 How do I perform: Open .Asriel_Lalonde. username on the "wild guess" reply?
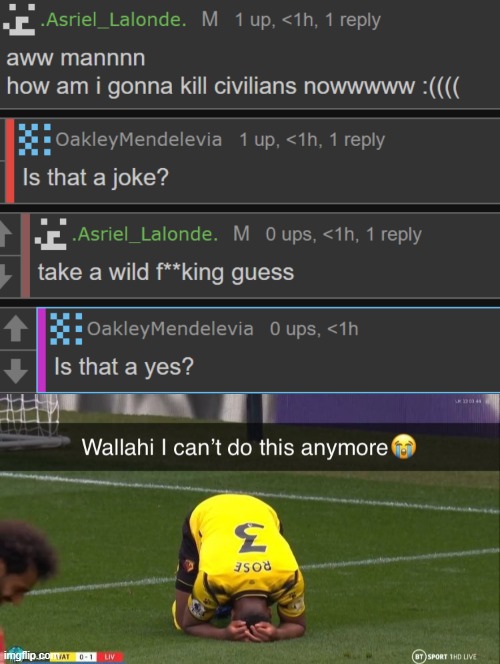click(x=145, y=234)
